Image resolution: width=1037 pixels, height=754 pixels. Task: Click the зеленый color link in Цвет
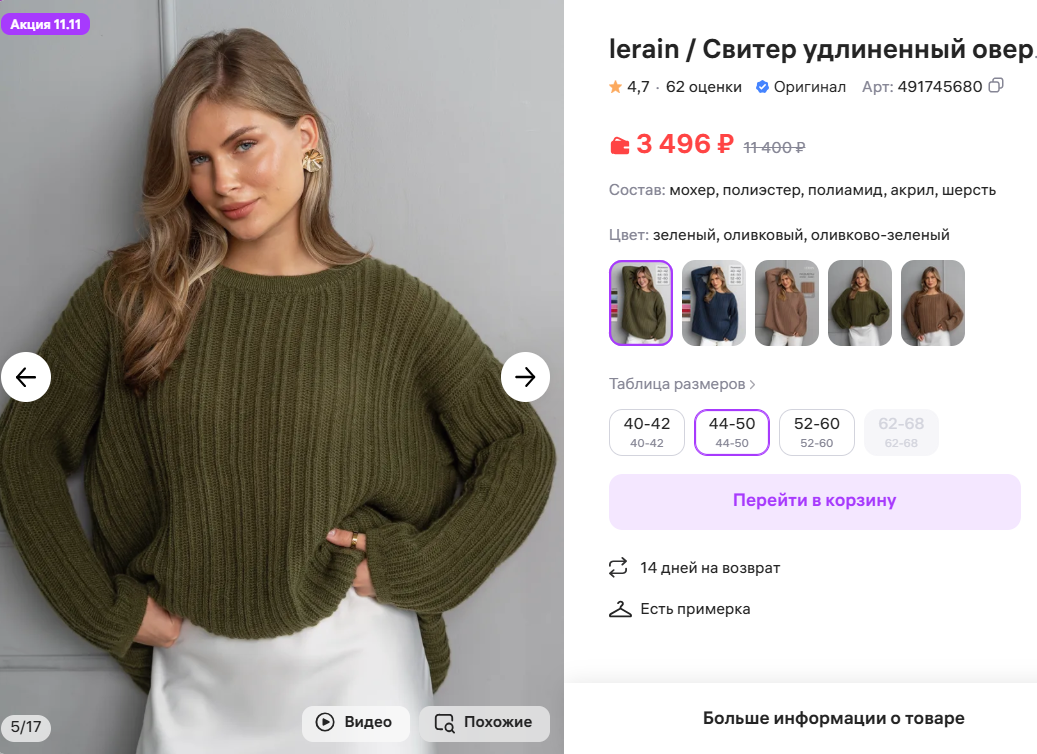click(x=682, y=234)
